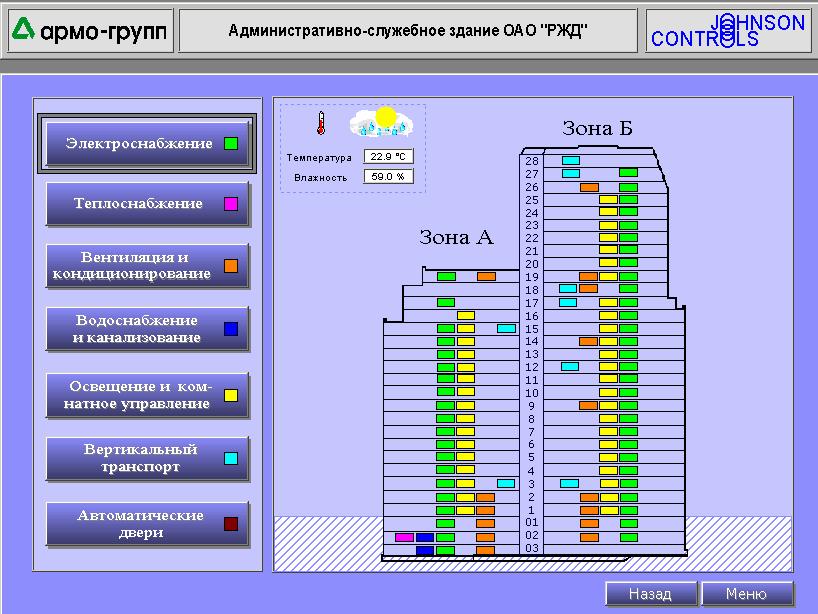
Task: Click the Температура label
Action: pos(319,158)
